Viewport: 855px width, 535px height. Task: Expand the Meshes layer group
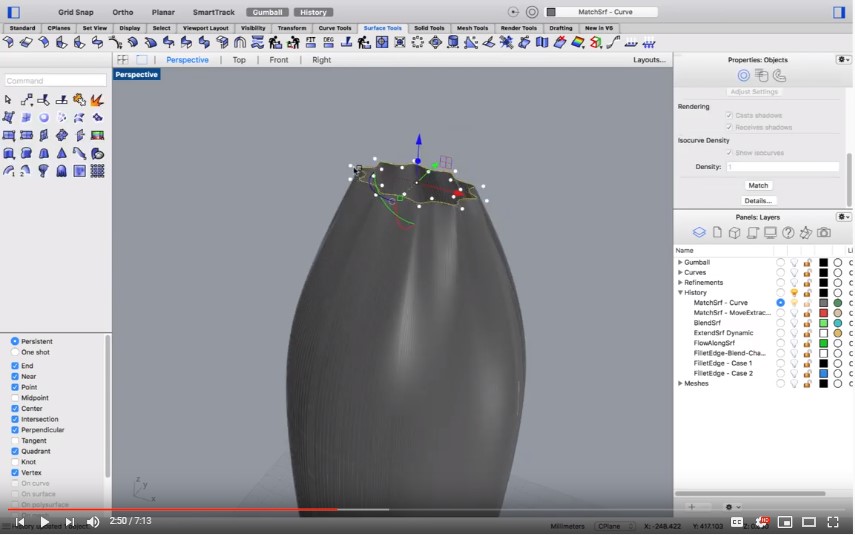[x=680, y=383]
